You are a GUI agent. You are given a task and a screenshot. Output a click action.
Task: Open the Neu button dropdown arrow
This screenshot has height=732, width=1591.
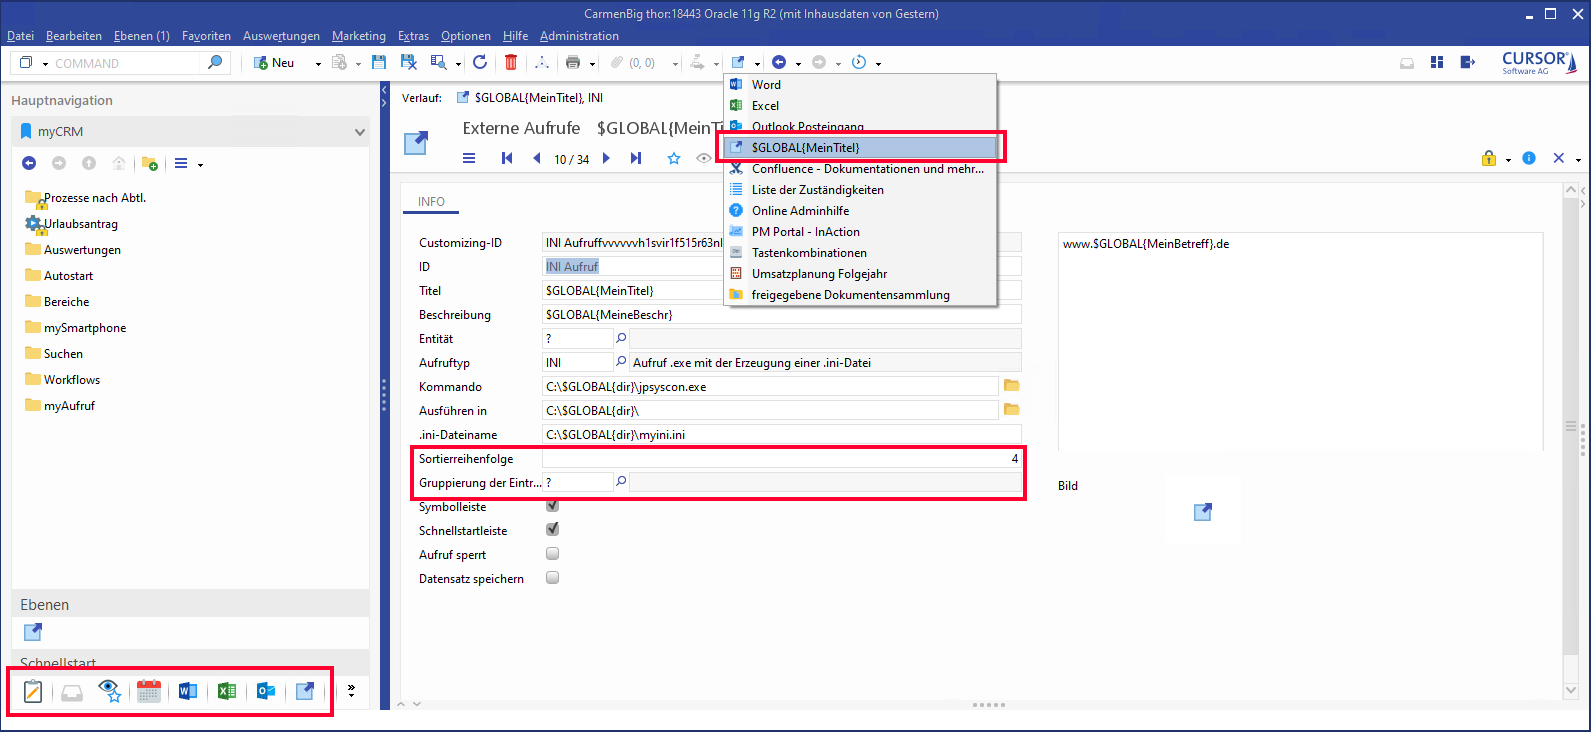click(318, 64)
